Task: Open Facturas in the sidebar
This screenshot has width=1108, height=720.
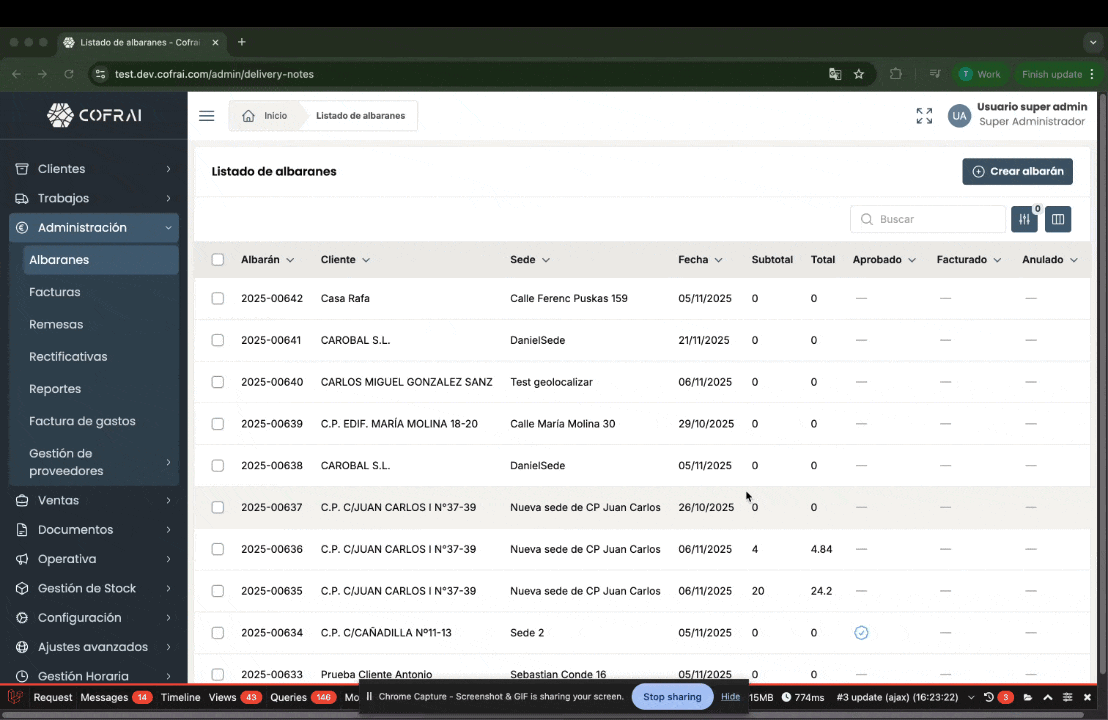Action: tap(55, 292)
